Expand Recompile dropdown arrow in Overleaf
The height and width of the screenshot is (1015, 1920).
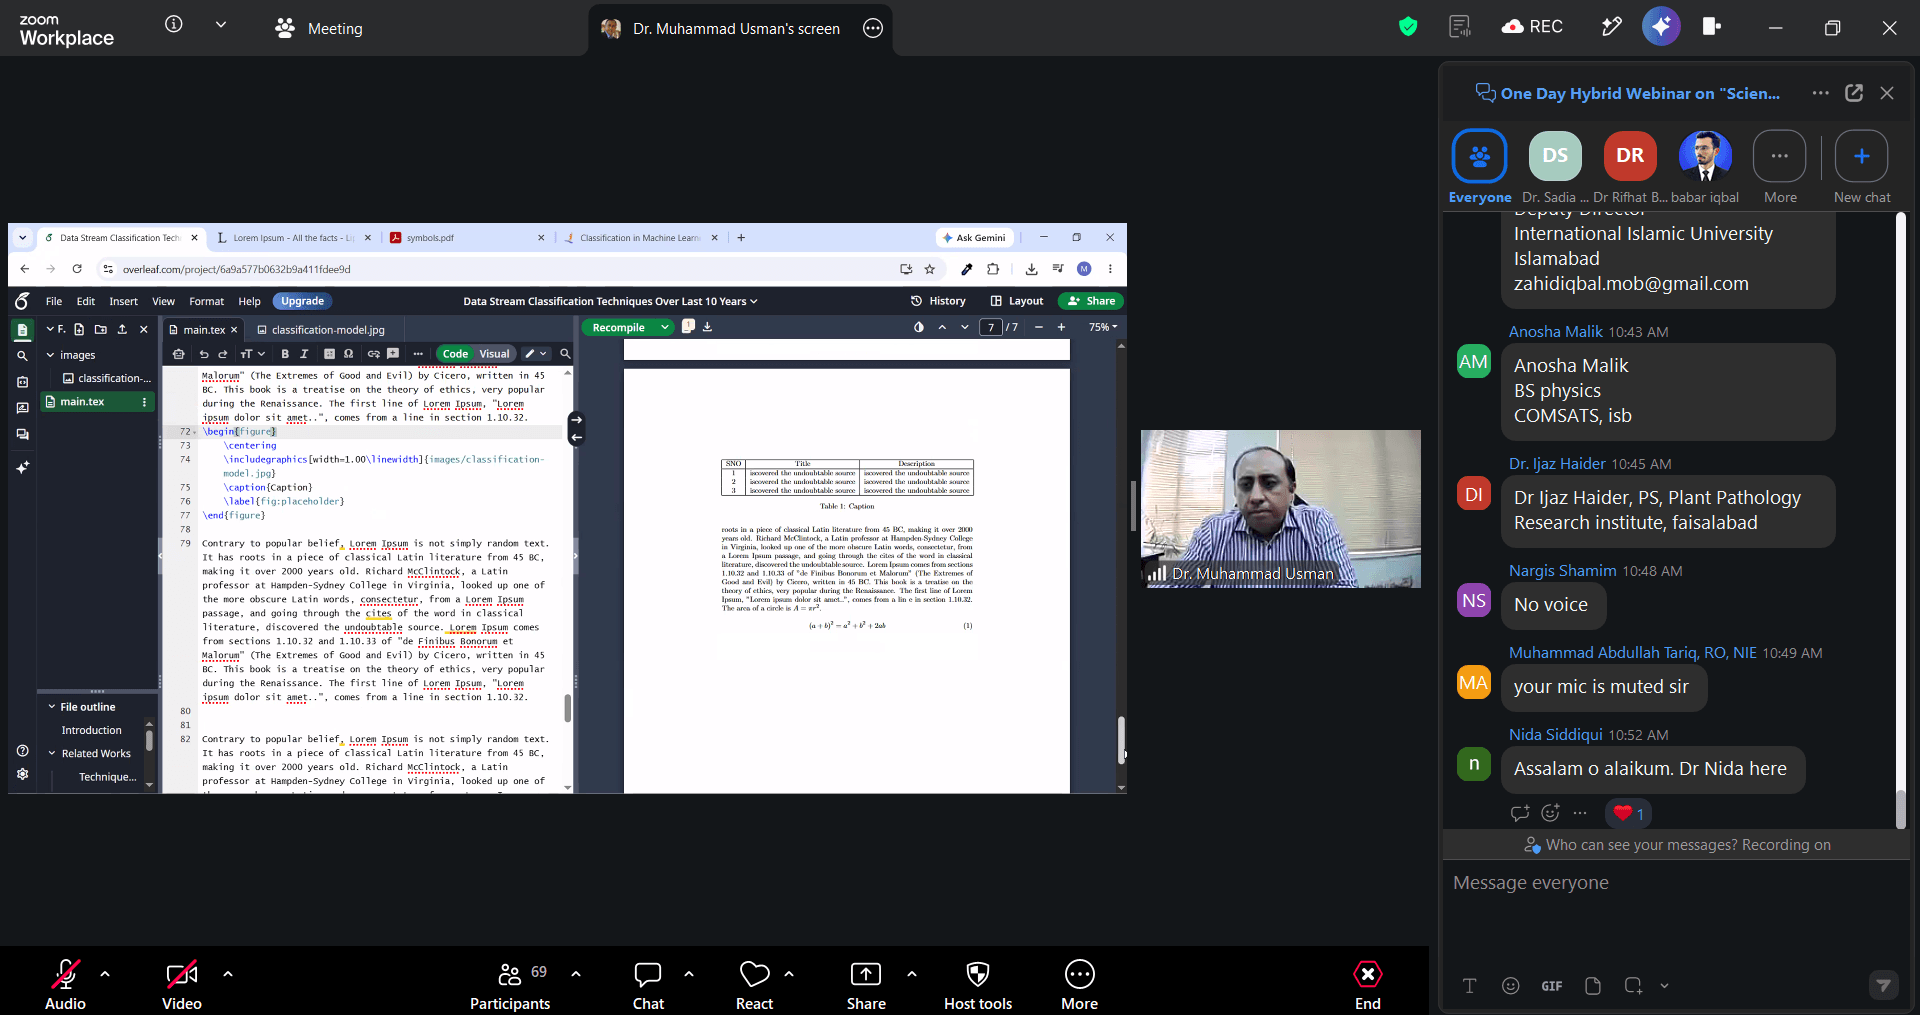pyautogui.click(x=665, y=327)
